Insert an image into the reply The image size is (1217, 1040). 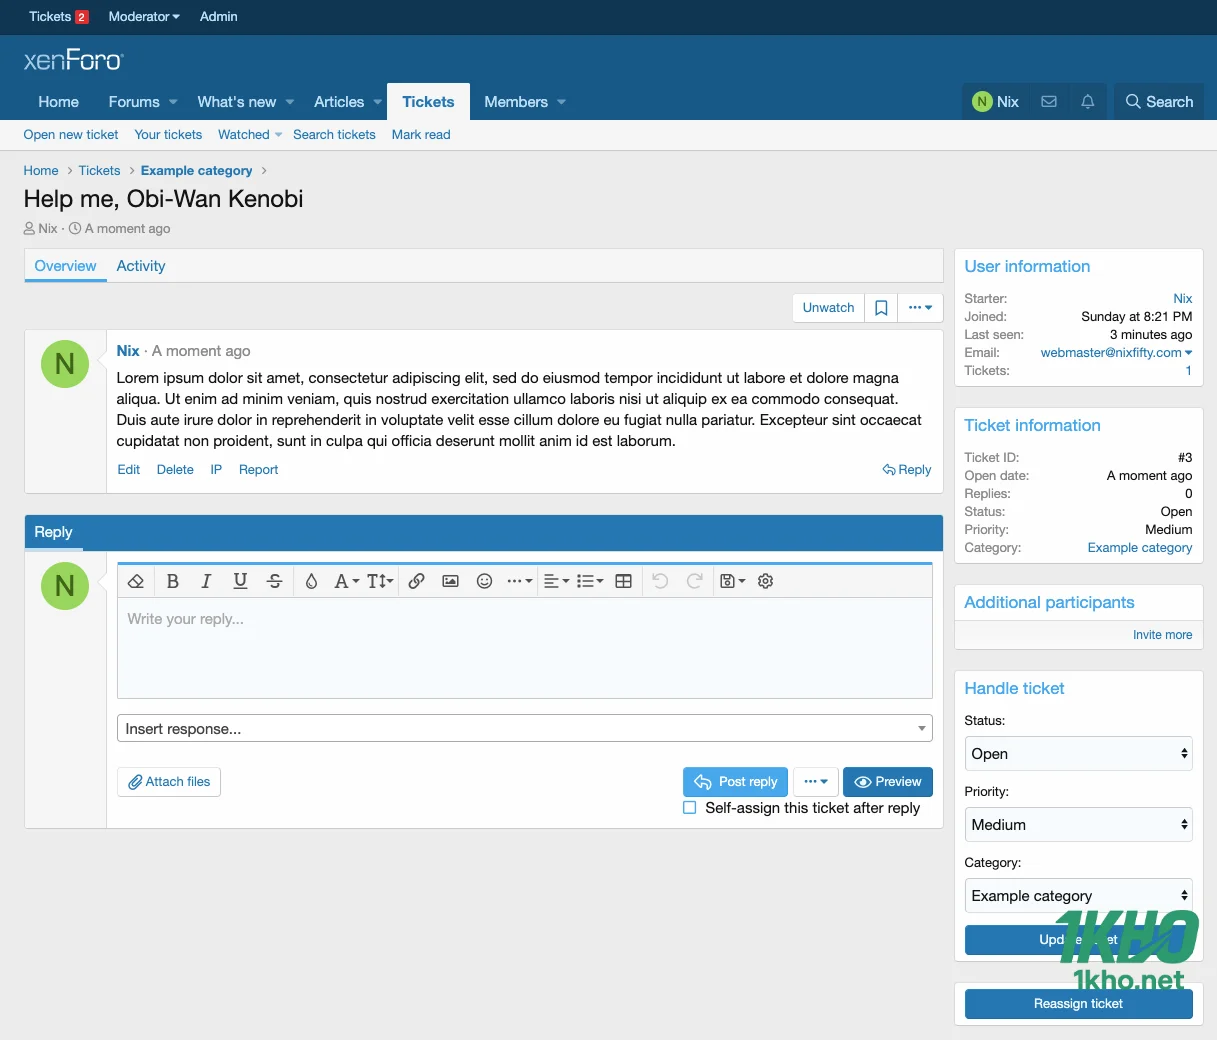click(450, 580)
